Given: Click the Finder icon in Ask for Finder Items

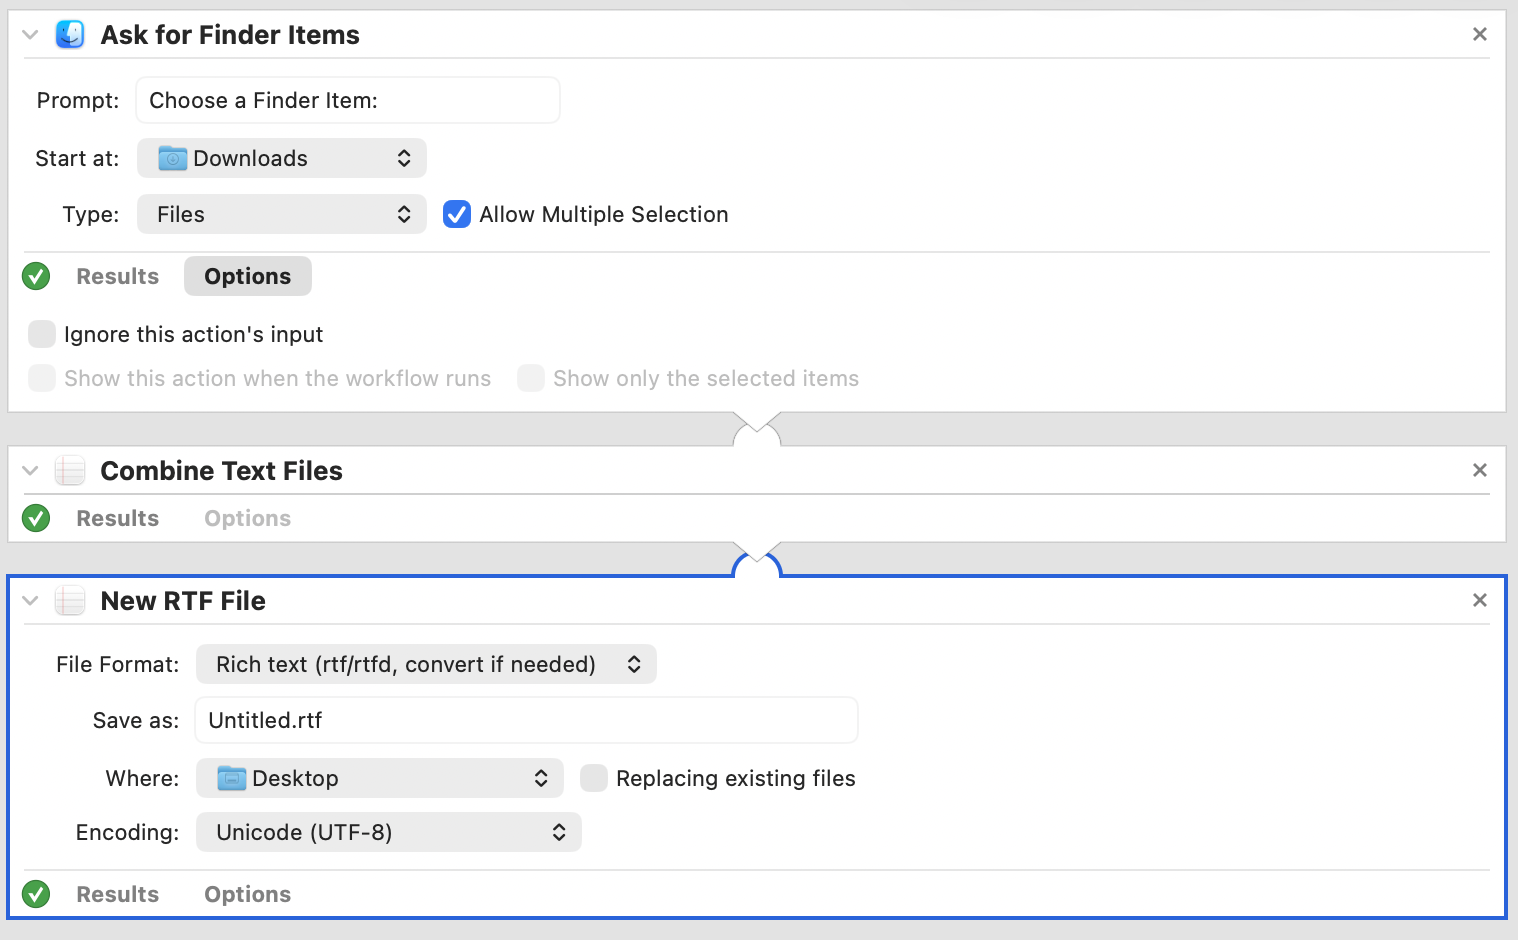Looking at the screenshot, I should (x=70, y=35).
